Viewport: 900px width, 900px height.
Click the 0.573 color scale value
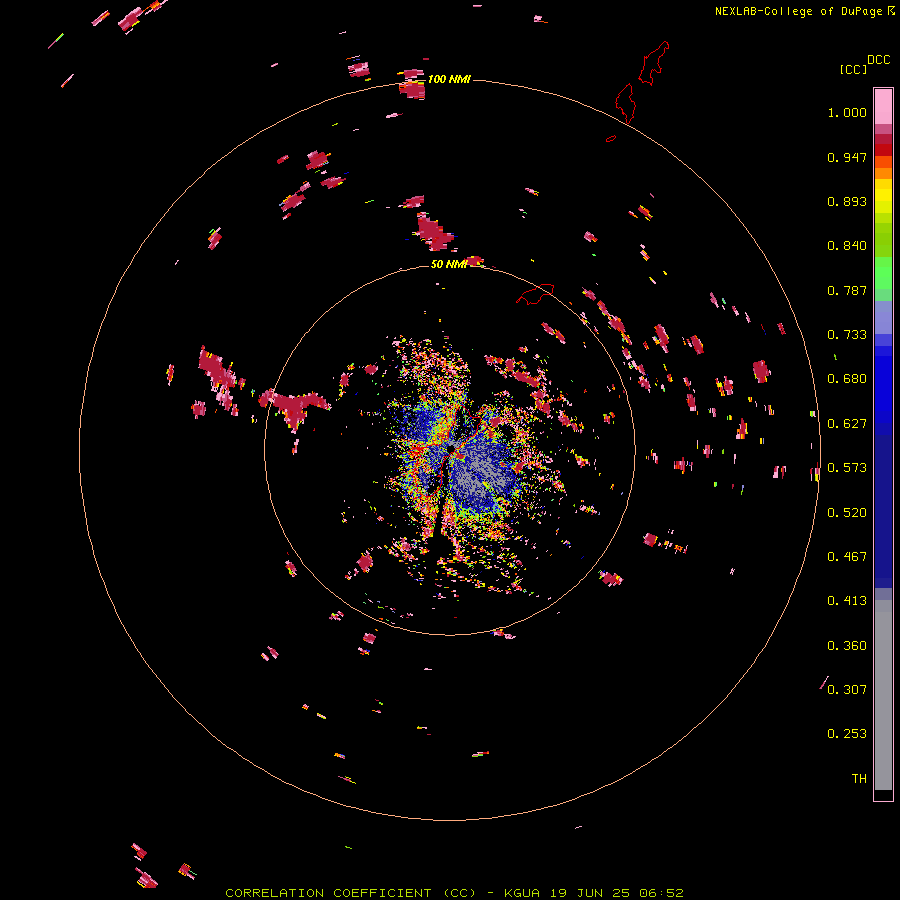(x=847, y=468)
